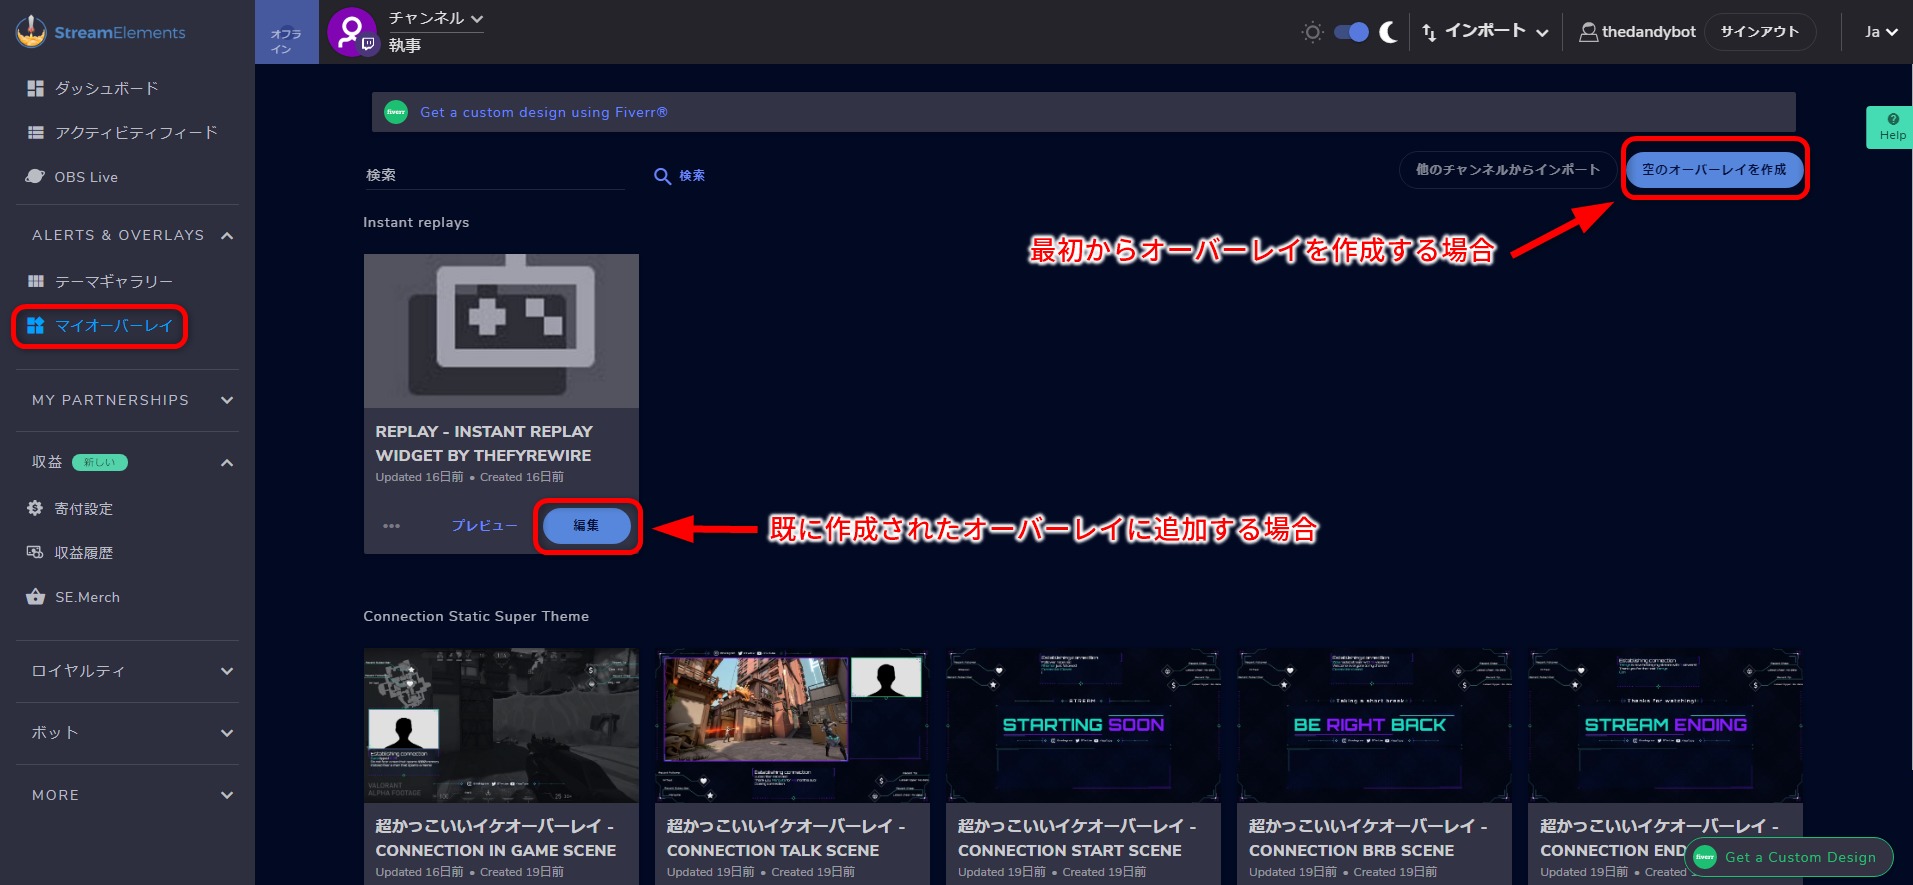
Task: Open the BE RIGHT BACK scene thumbnail
Action: pos(1374,726)
